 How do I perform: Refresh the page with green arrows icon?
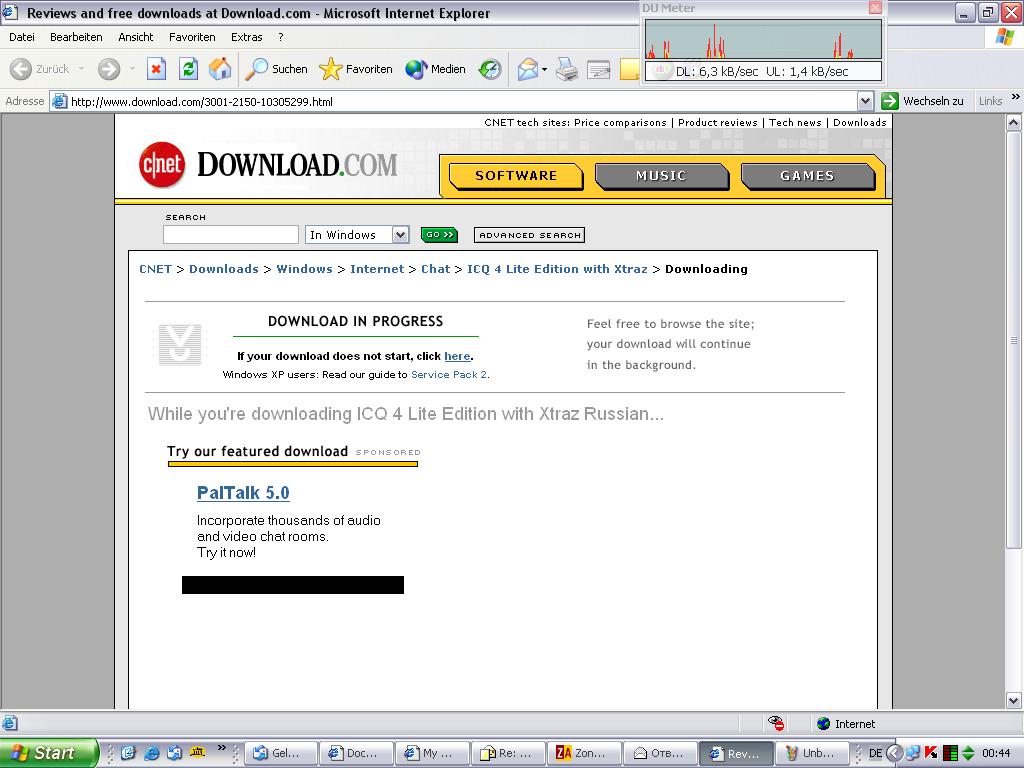188,69
